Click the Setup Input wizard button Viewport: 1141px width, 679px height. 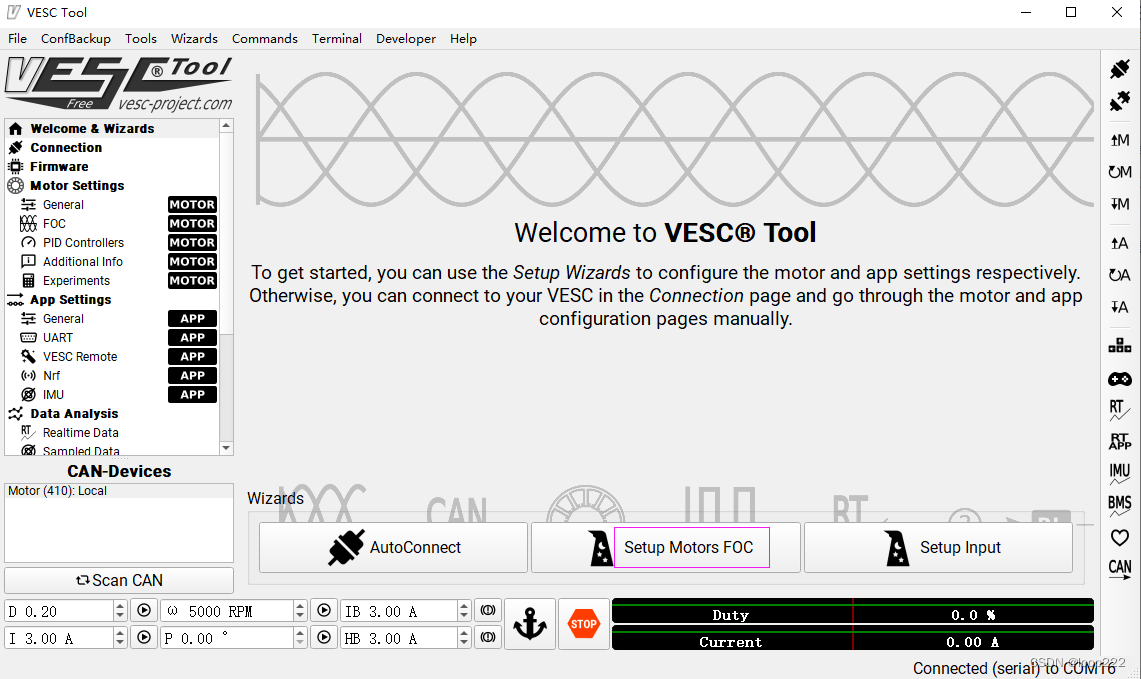(938, 547)
